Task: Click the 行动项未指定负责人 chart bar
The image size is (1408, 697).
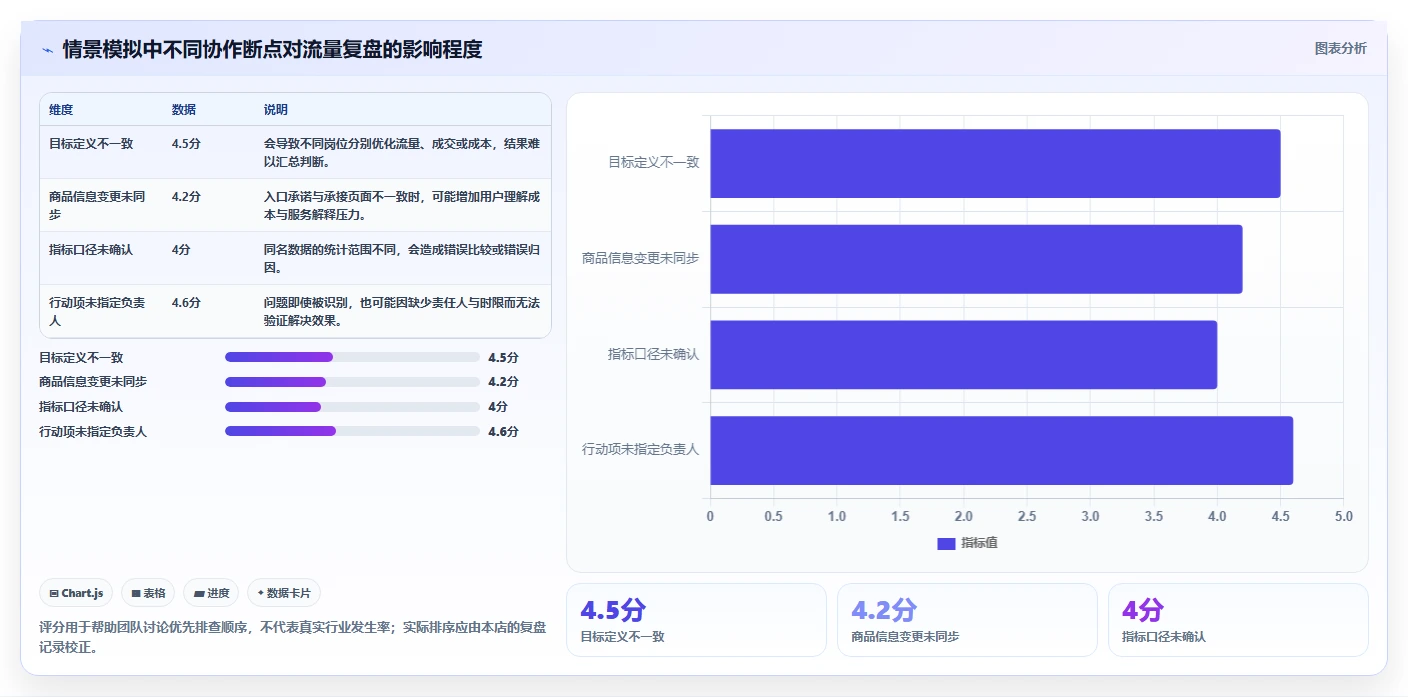Action: 1002,450
